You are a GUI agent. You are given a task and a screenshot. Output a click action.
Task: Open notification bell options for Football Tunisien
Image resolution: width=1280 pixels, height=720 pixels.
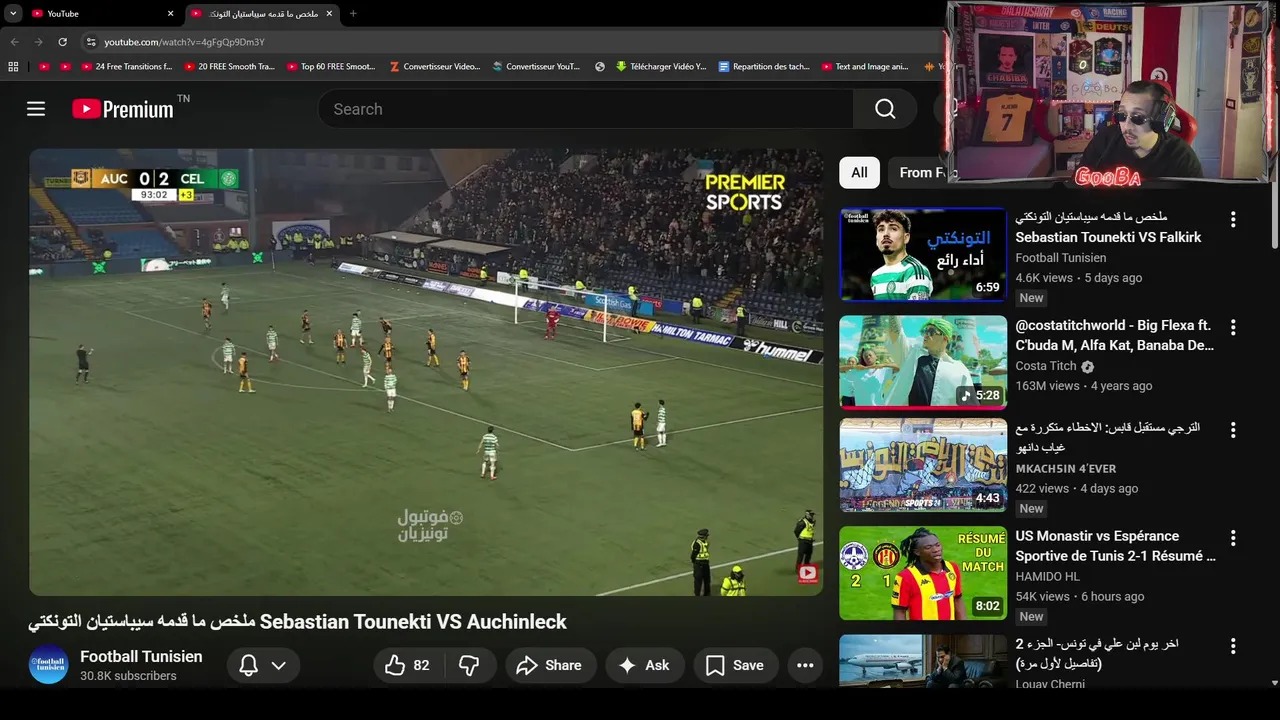pos(263,665)
